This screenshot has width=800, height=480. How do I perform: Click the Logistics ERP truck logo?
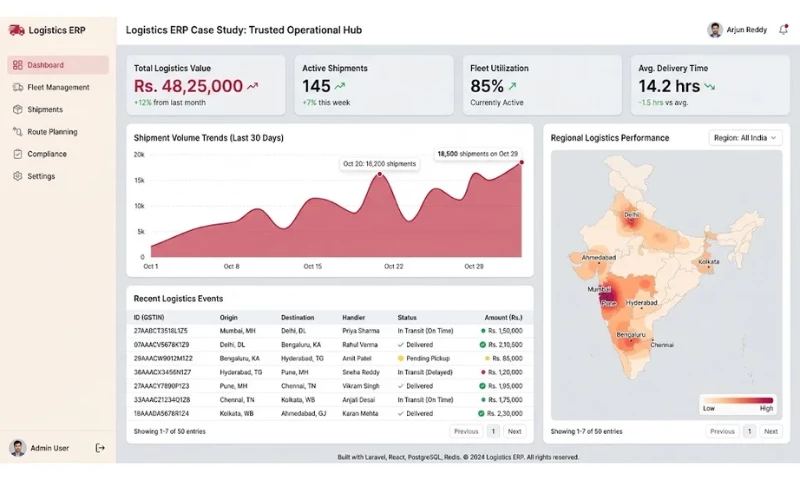coord(16,30)
